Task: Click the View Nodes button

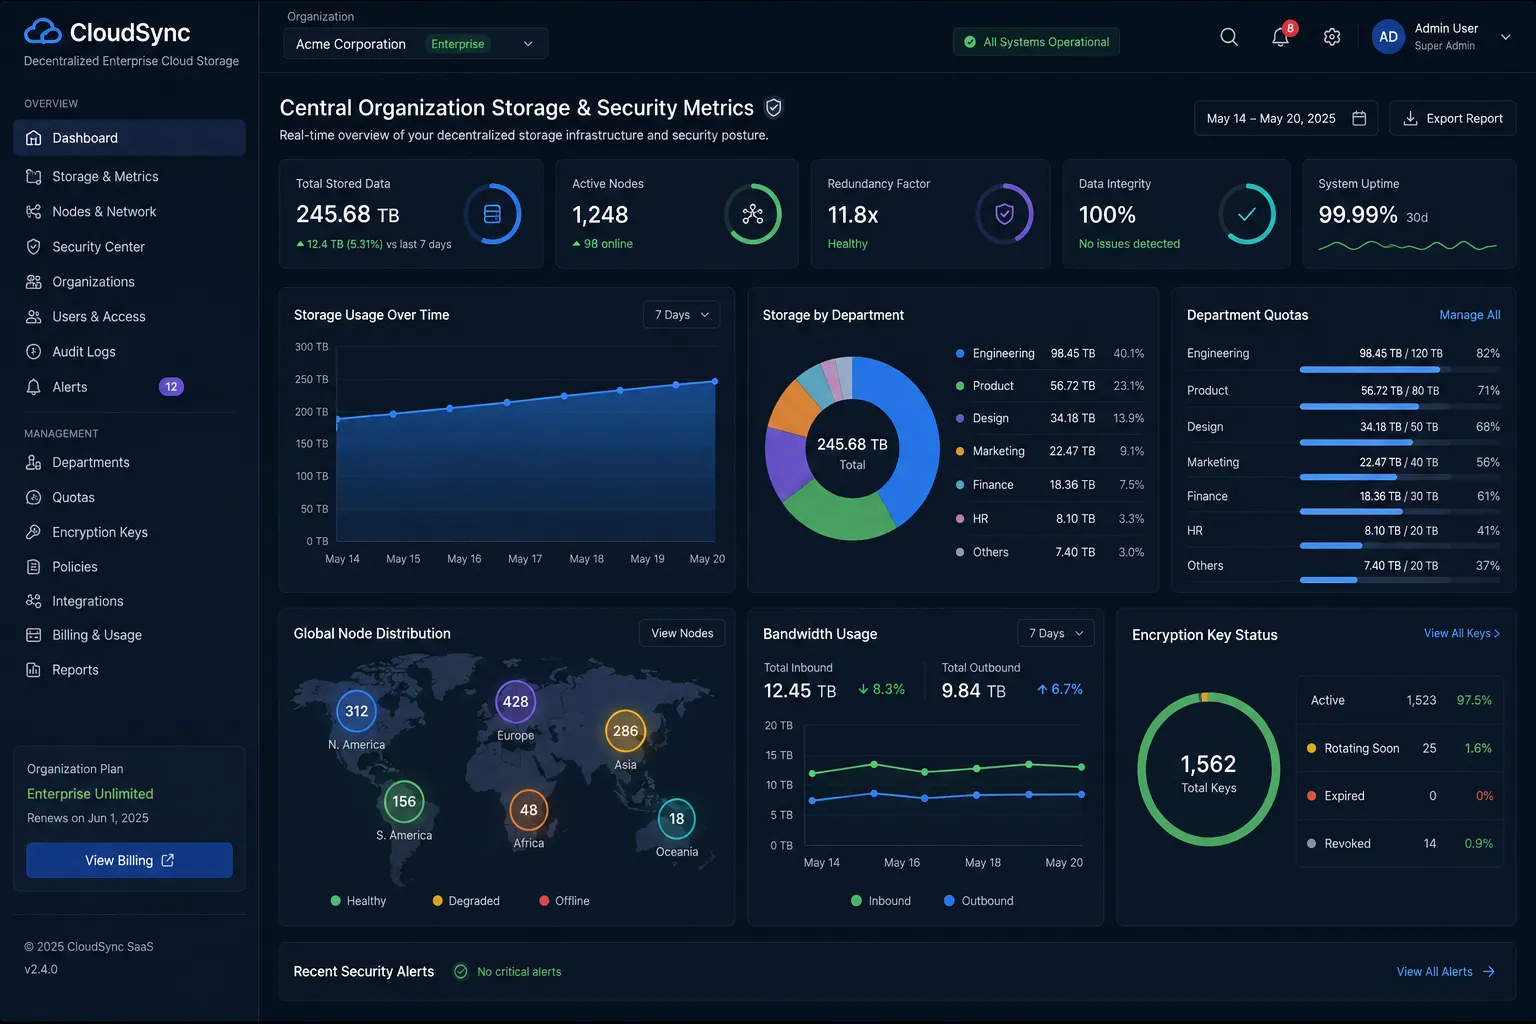Action: tap(682, 633)
